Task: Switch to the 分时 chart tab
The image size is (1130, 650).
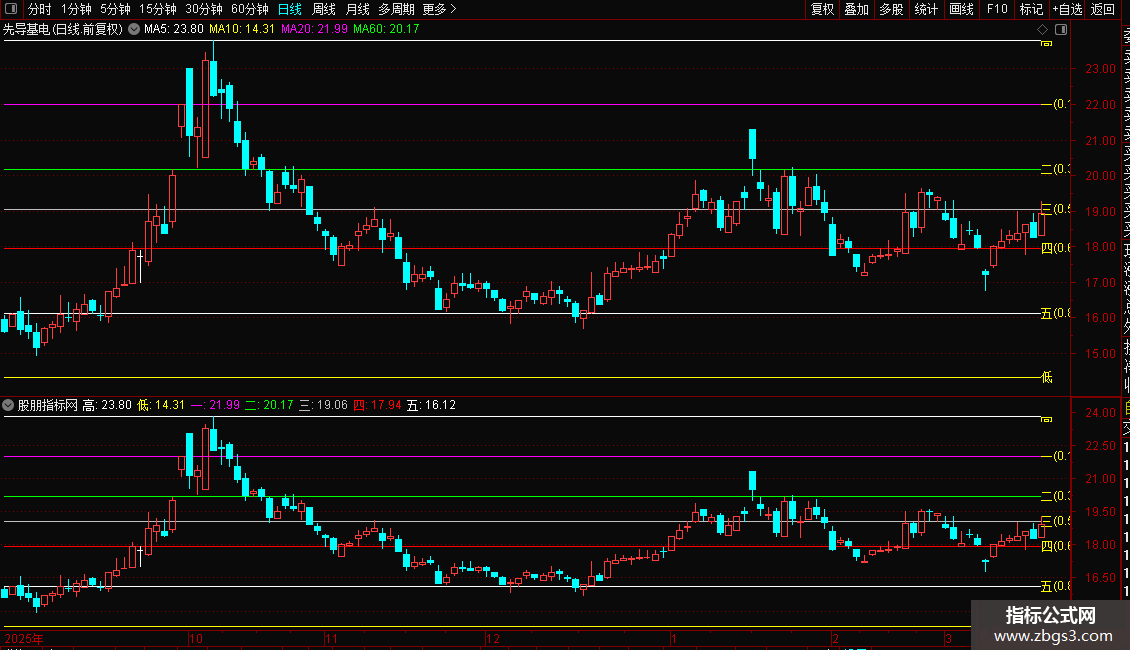Action: [x=40, y=9]
